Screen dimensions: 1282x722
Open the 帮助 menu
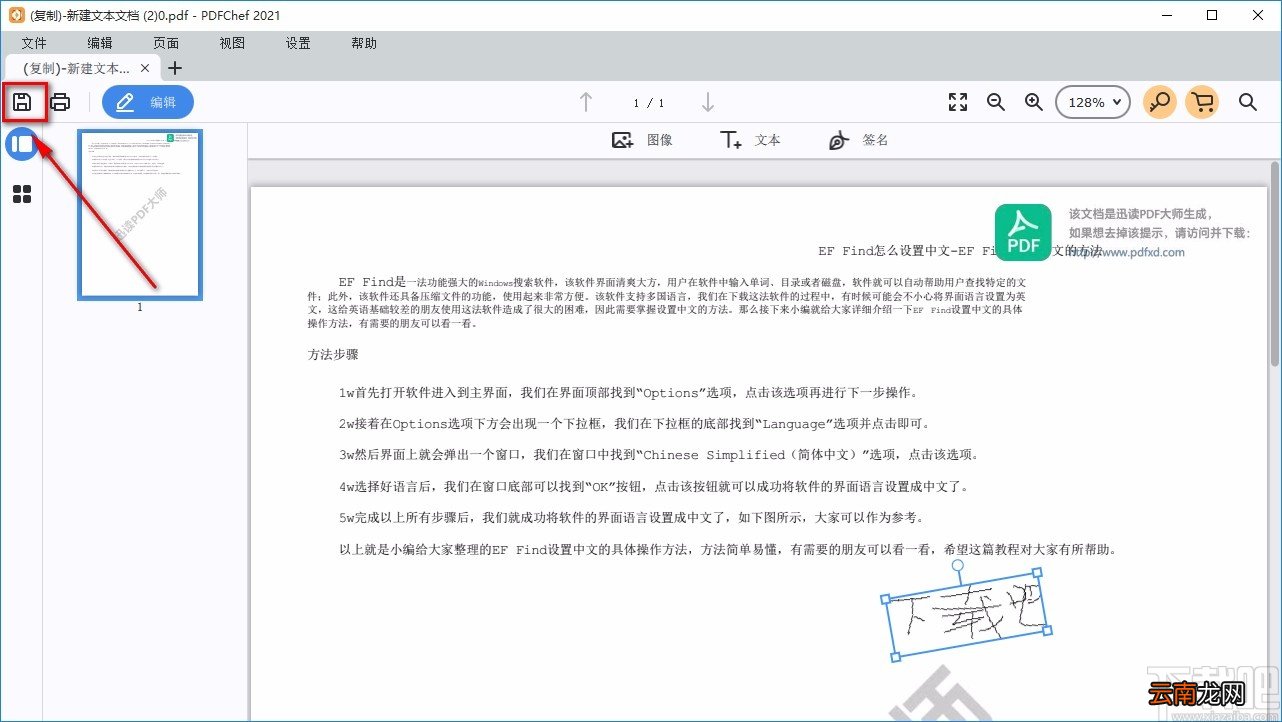pyautogui.click(x=364, y=43)
